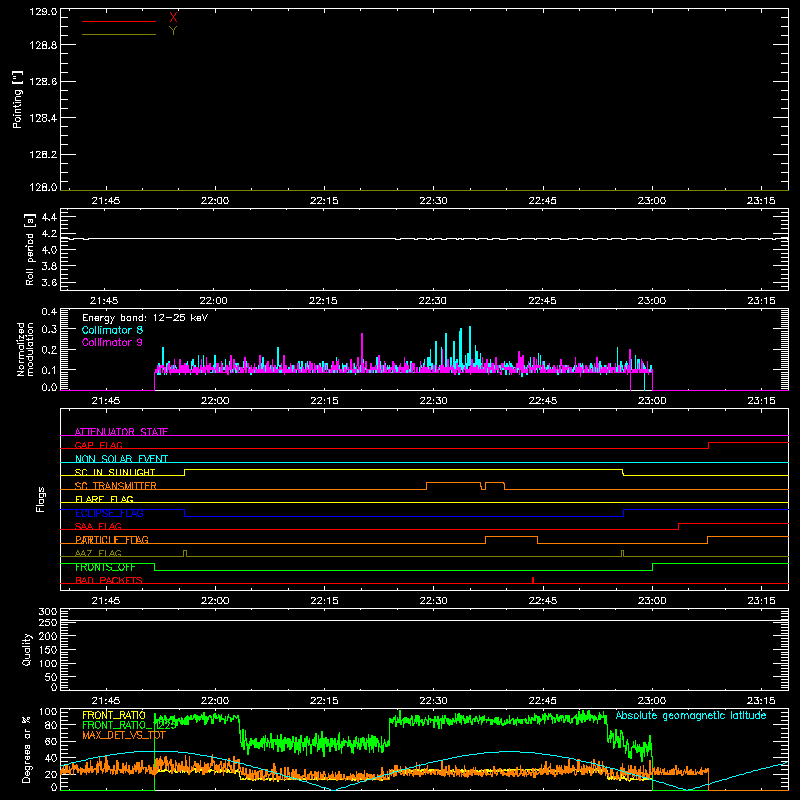
Task: Click the green "FRONTS_OFF" label
Action: click(105, 567)
